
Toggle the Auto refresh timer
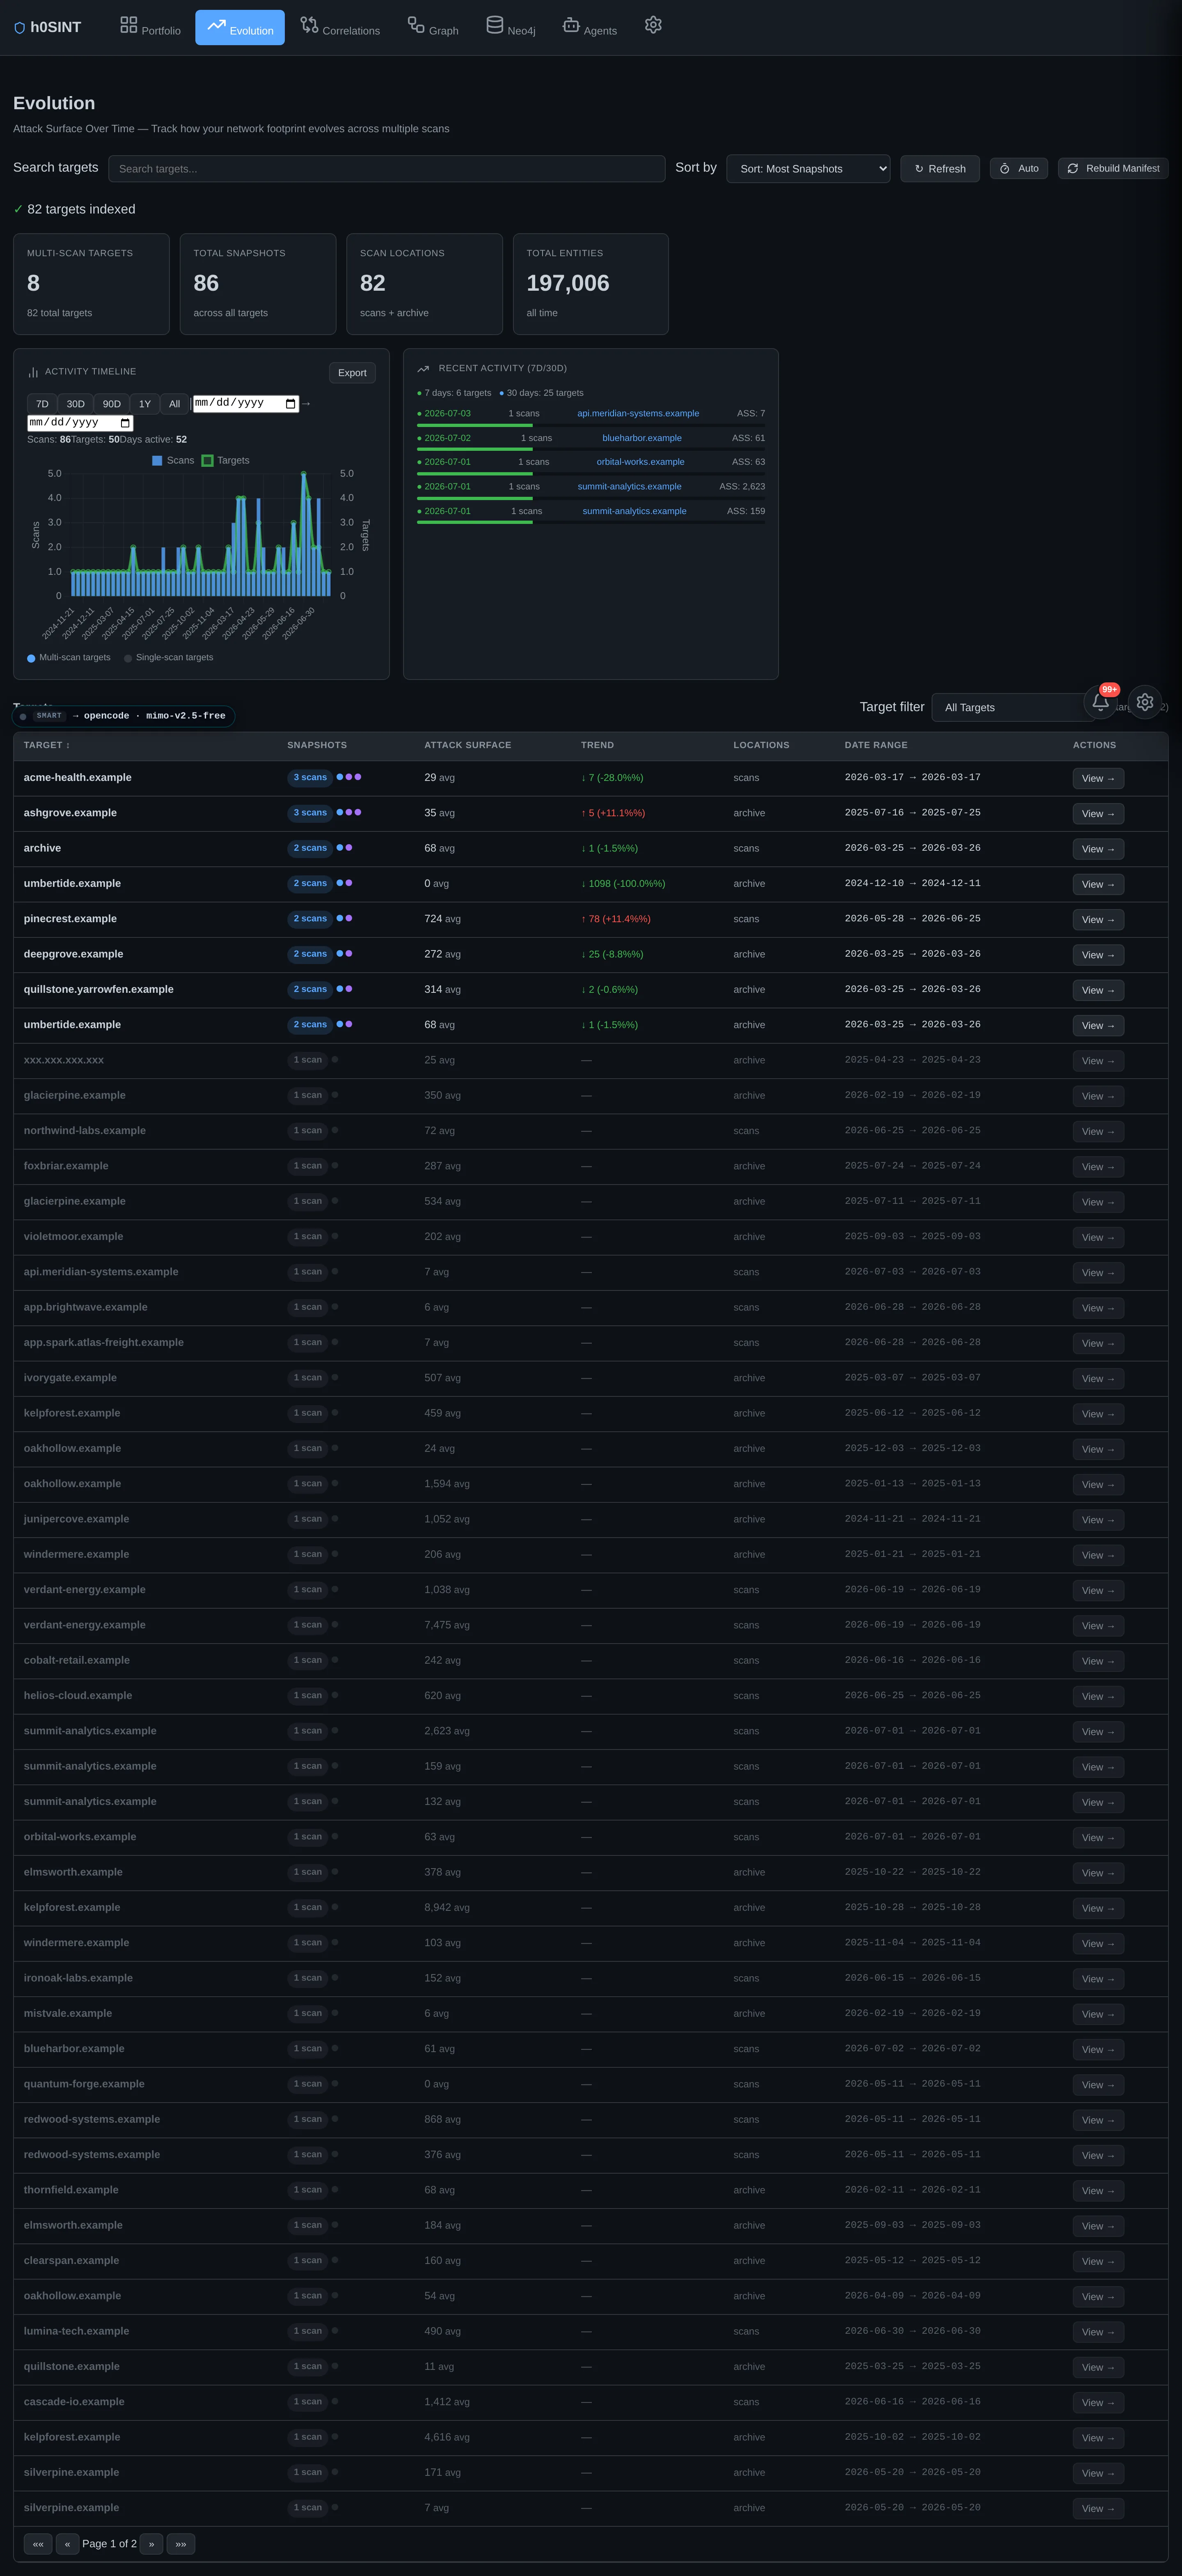[1019, 168]
